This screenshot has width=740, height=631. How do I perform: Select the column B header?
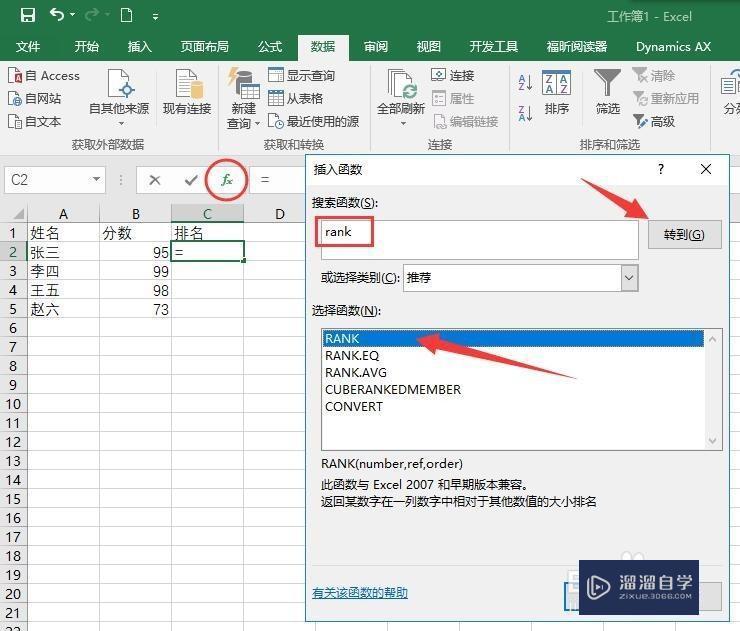[135, 214]
